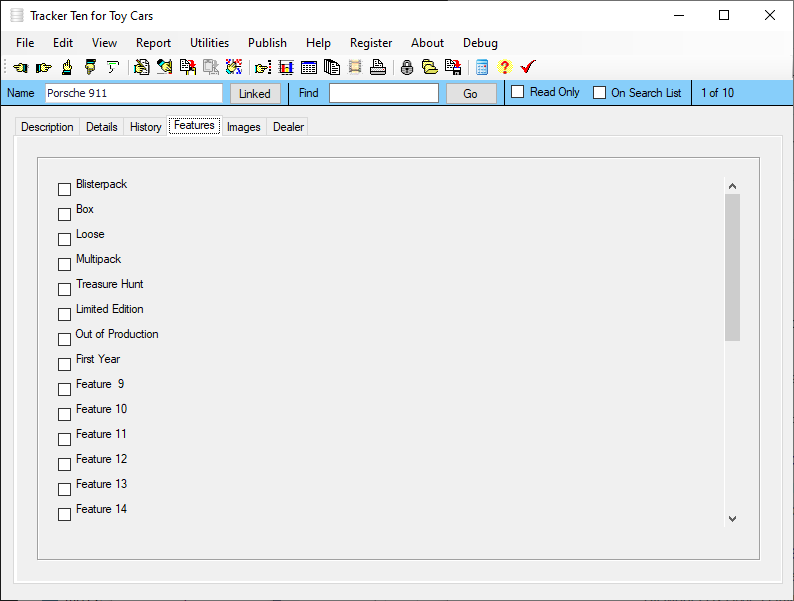Open the About menu

(427, 43)
